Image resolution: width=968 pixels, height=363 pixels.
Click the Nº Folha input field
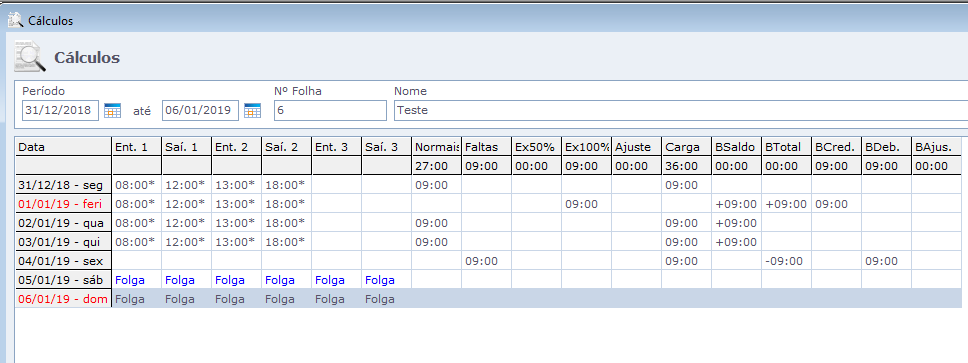click(330, 111)
